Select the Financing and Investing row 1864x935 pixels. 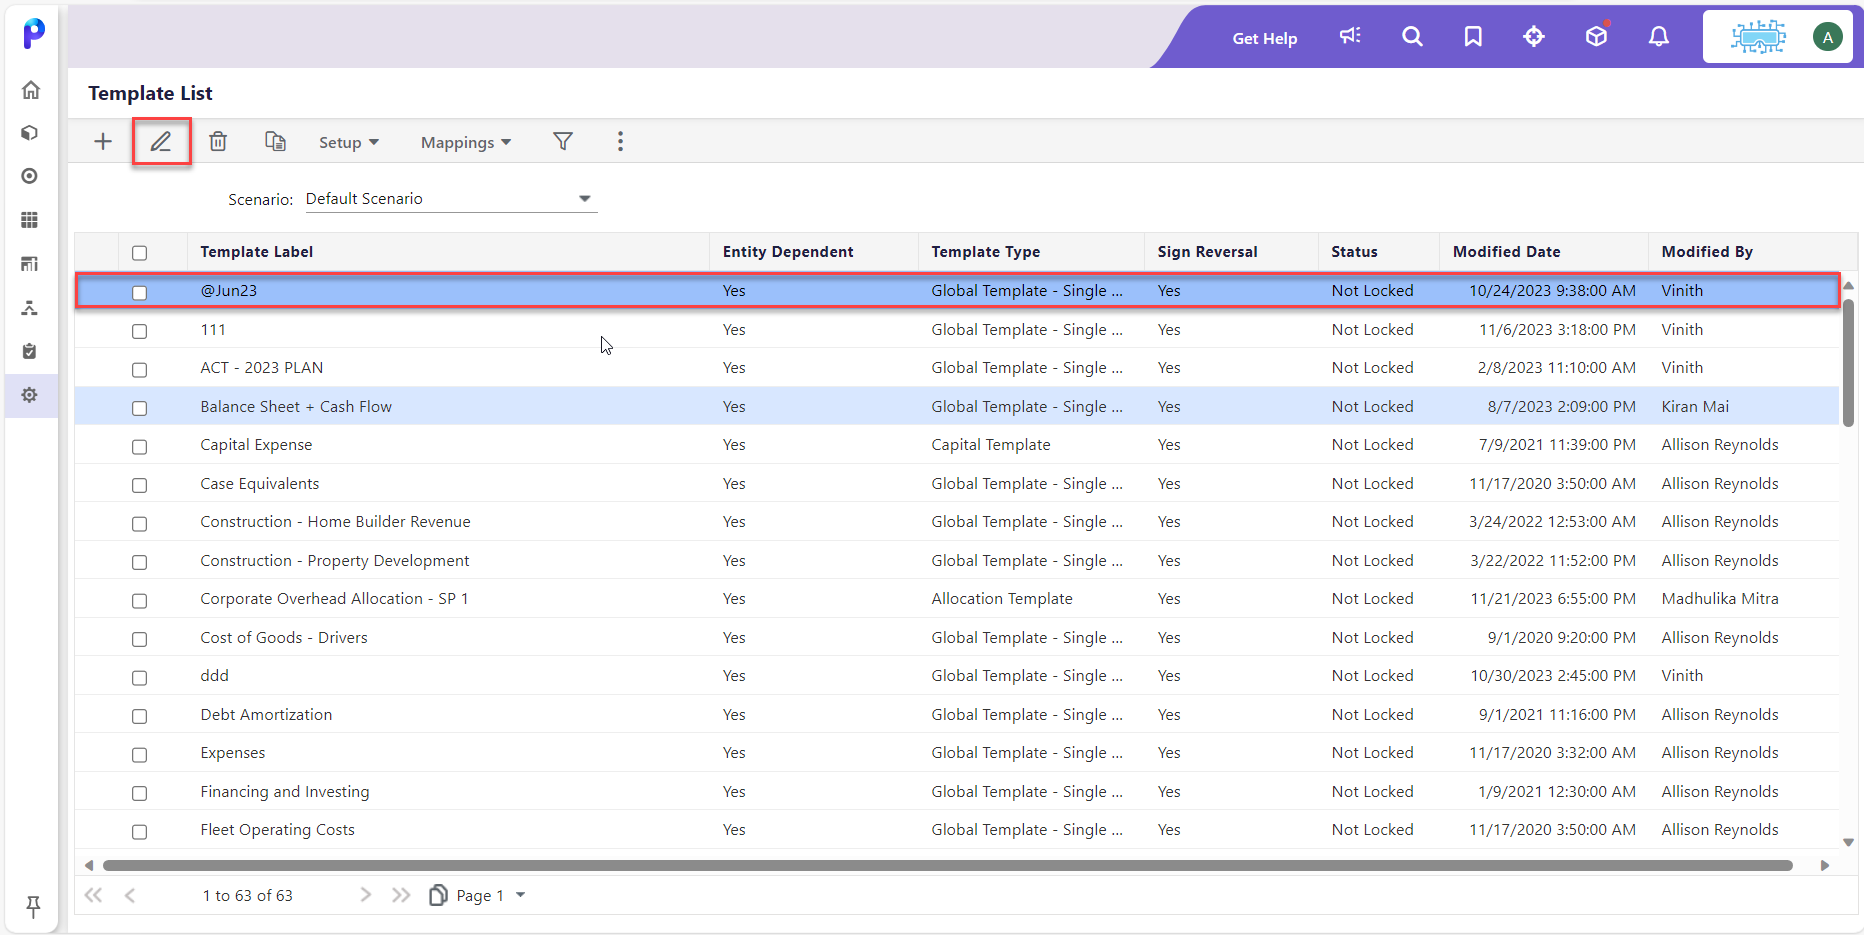coord(957,792)
